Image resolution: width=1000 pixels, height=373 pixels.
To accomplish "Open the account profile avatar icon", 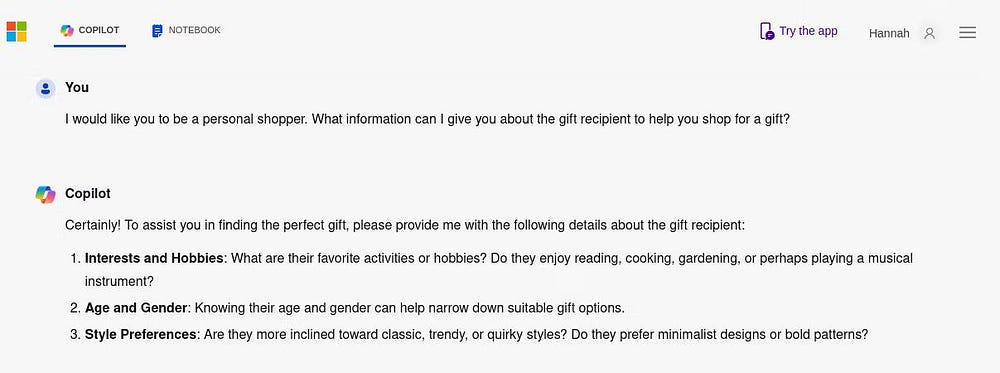I will click(929, 33).
